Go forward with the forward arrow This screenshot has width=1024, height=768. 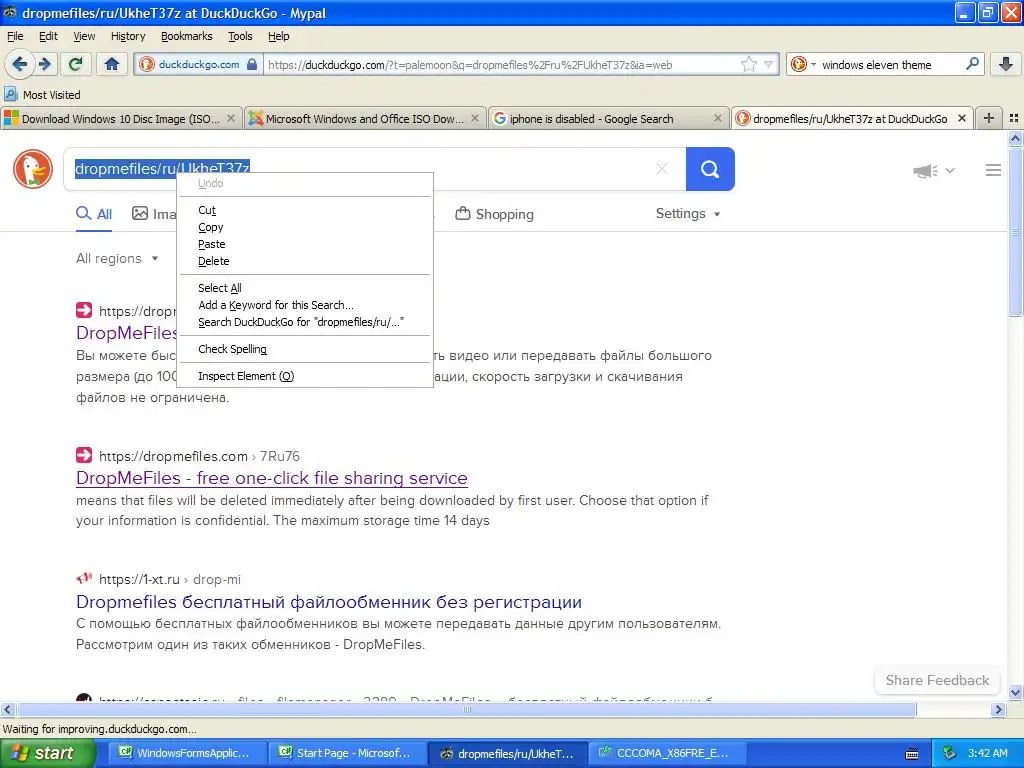(x=44, y=64)
